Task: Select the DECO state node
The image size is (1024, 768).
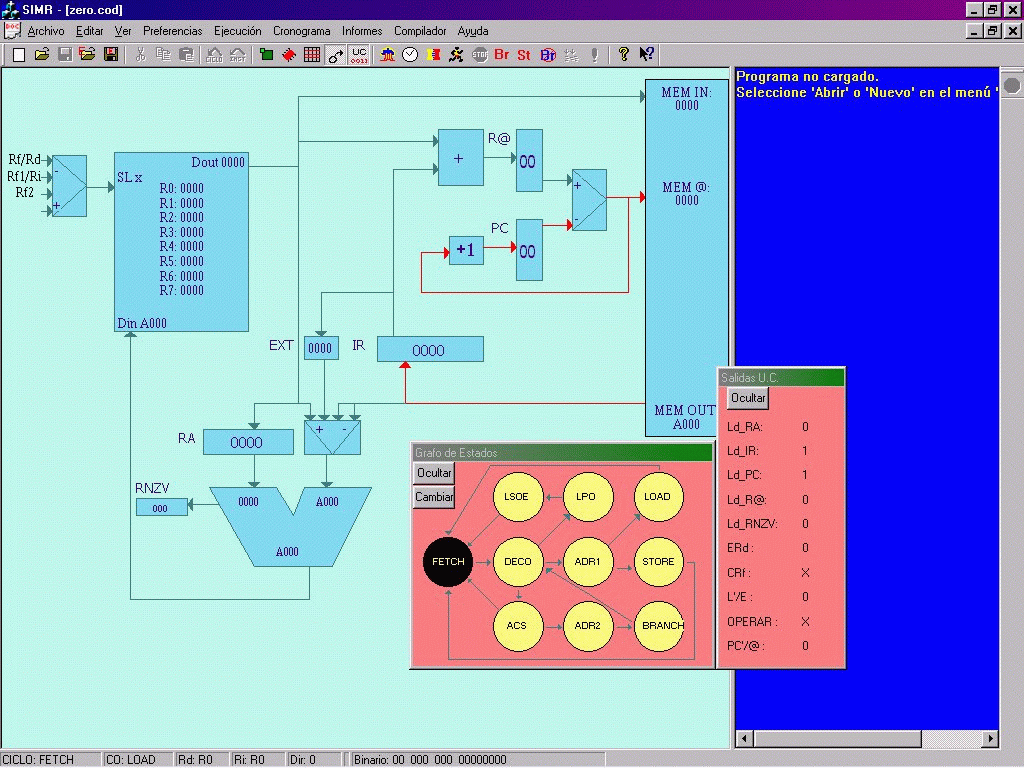Action: click(518, 561)
